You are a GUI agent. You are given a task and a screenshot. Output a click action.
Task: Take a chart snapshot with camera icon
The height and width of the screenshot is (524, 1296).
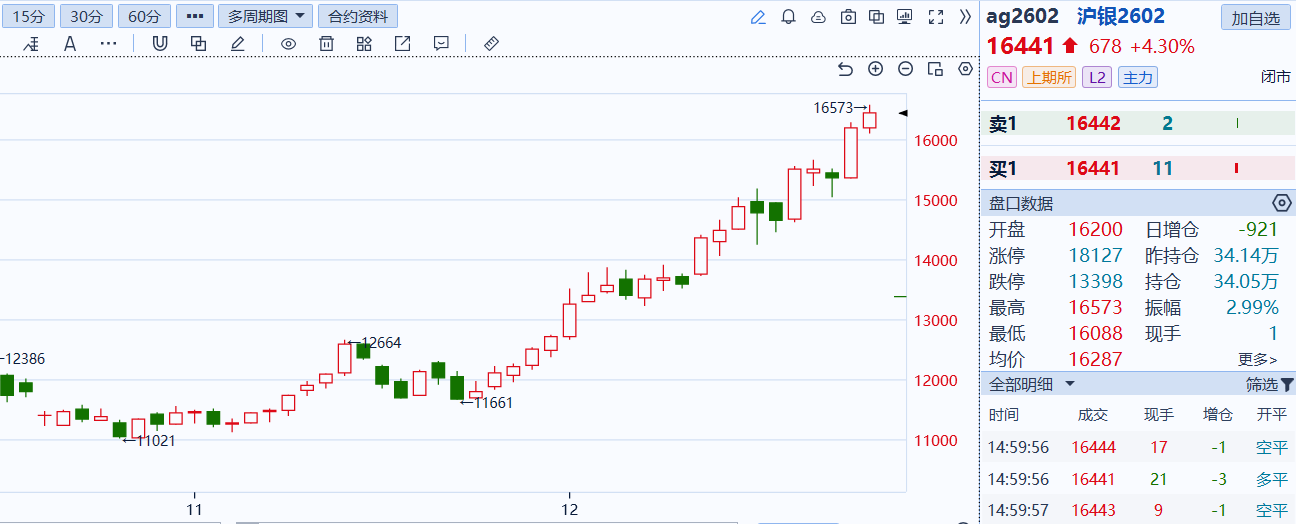point(848,17)
